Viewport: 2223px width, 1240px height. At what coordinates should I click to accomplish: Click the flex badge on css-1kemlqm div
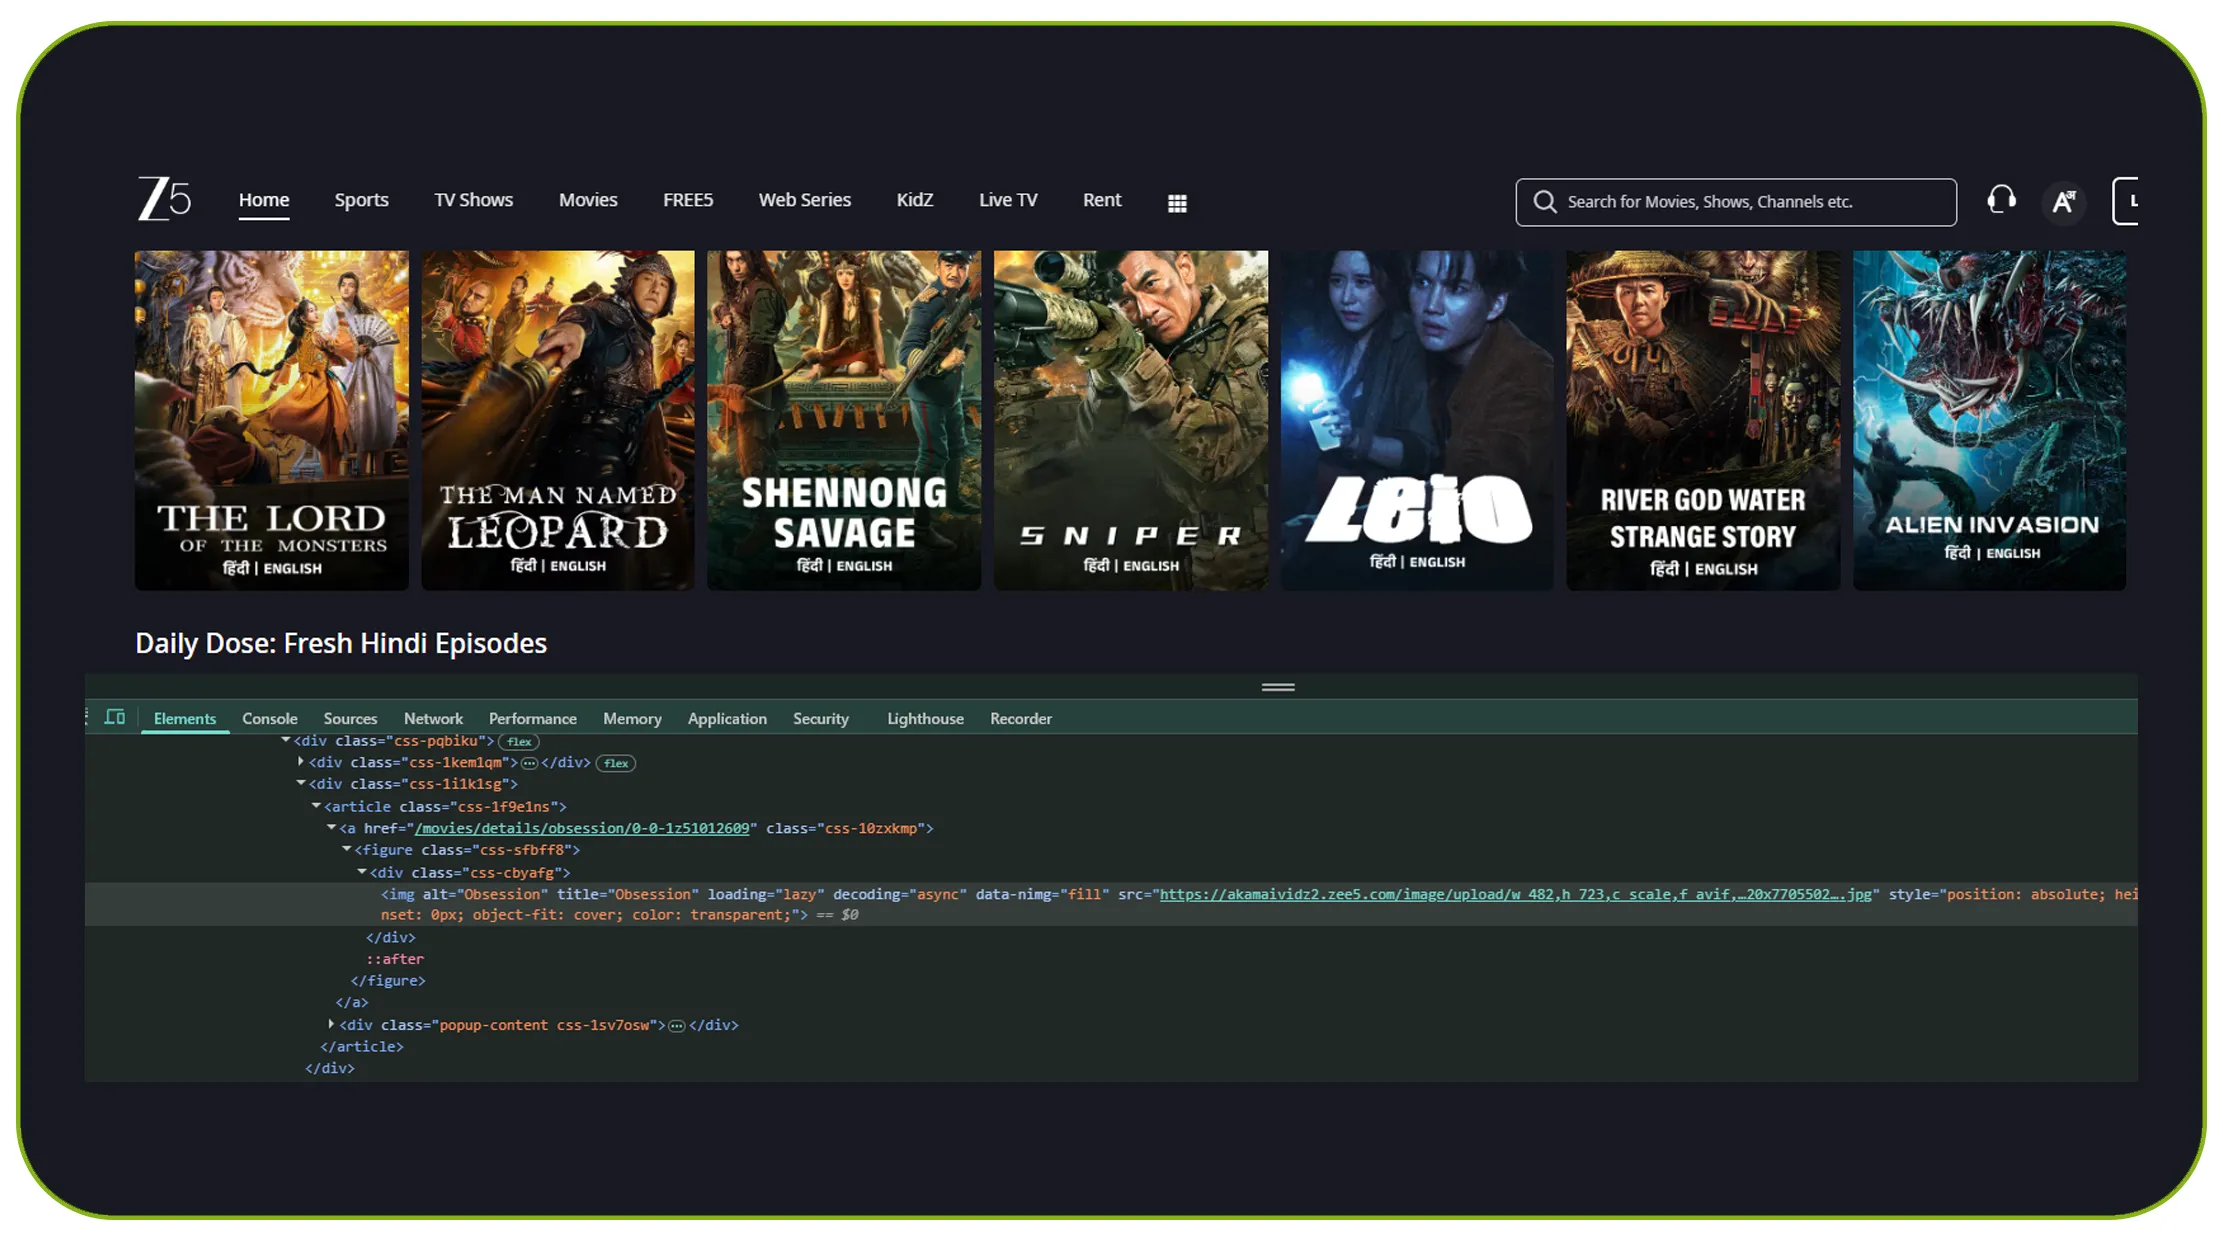[616, 763]
